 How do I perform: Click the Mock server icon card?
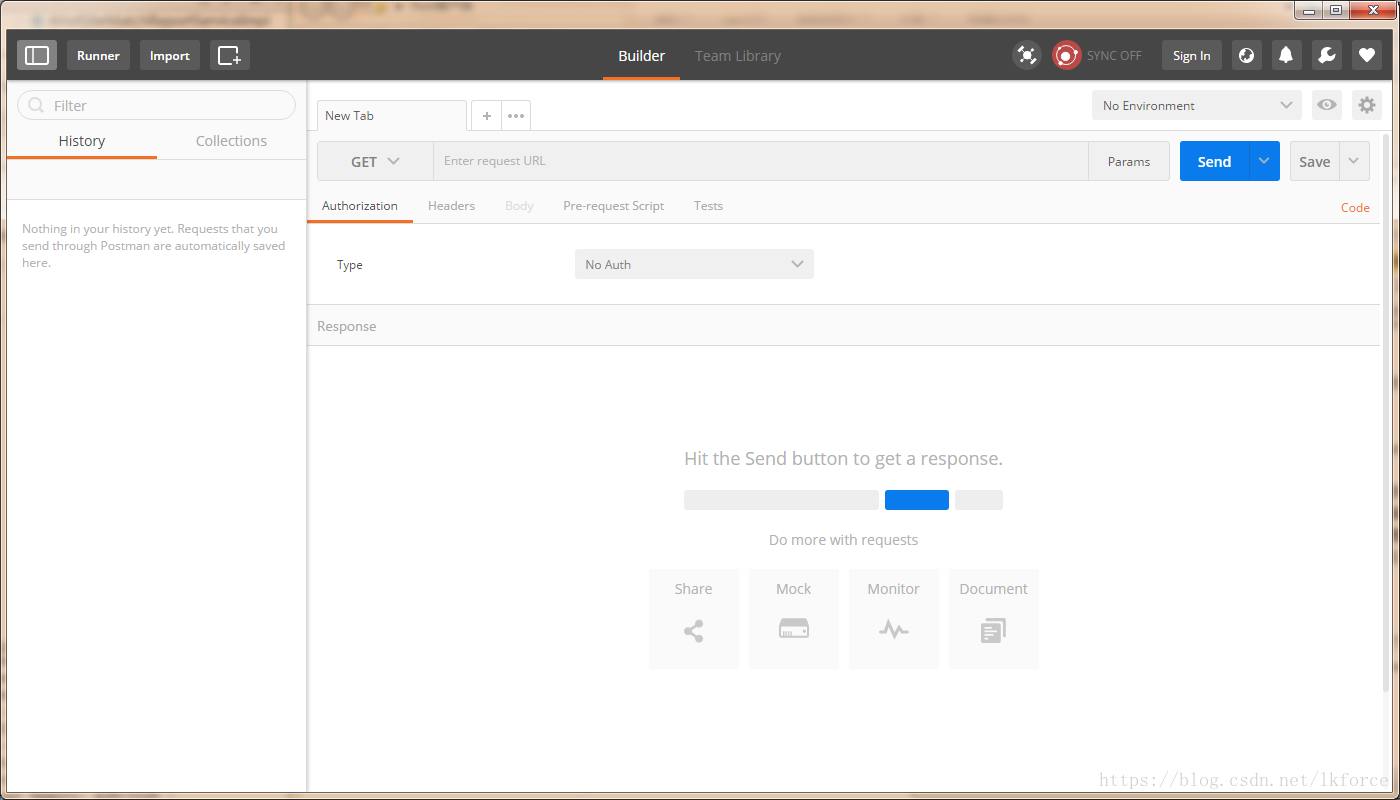(794, 619)
